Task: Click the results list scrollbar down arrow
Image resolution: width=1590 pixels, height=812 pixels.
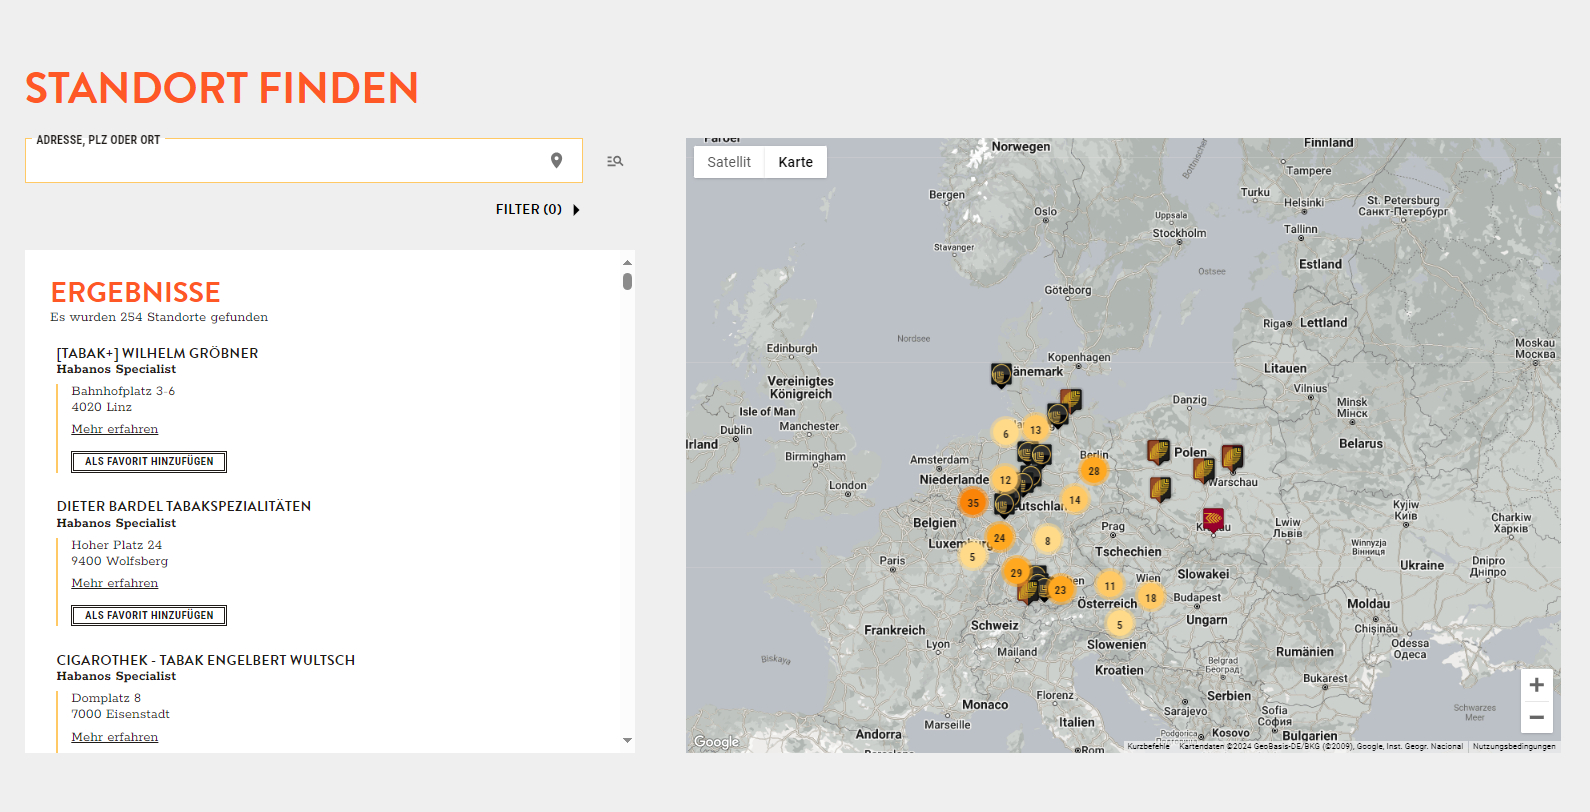Action: tap(627, 741)
